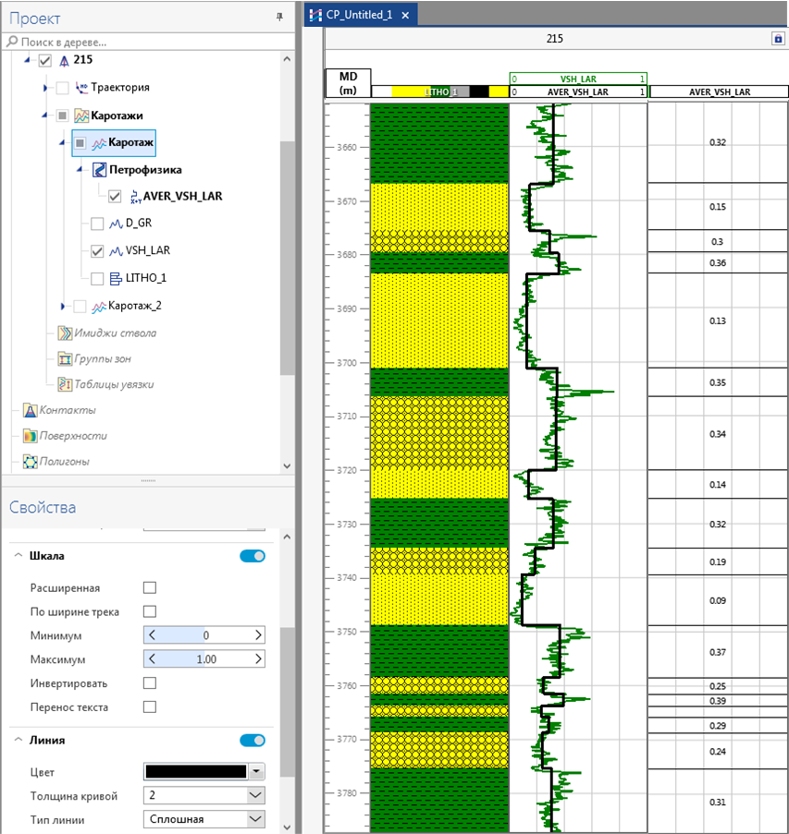Image resolution: width=789 pixels, height=834 pixels.
Task: Collapse the Линия properties section
Action: (18, 740)
